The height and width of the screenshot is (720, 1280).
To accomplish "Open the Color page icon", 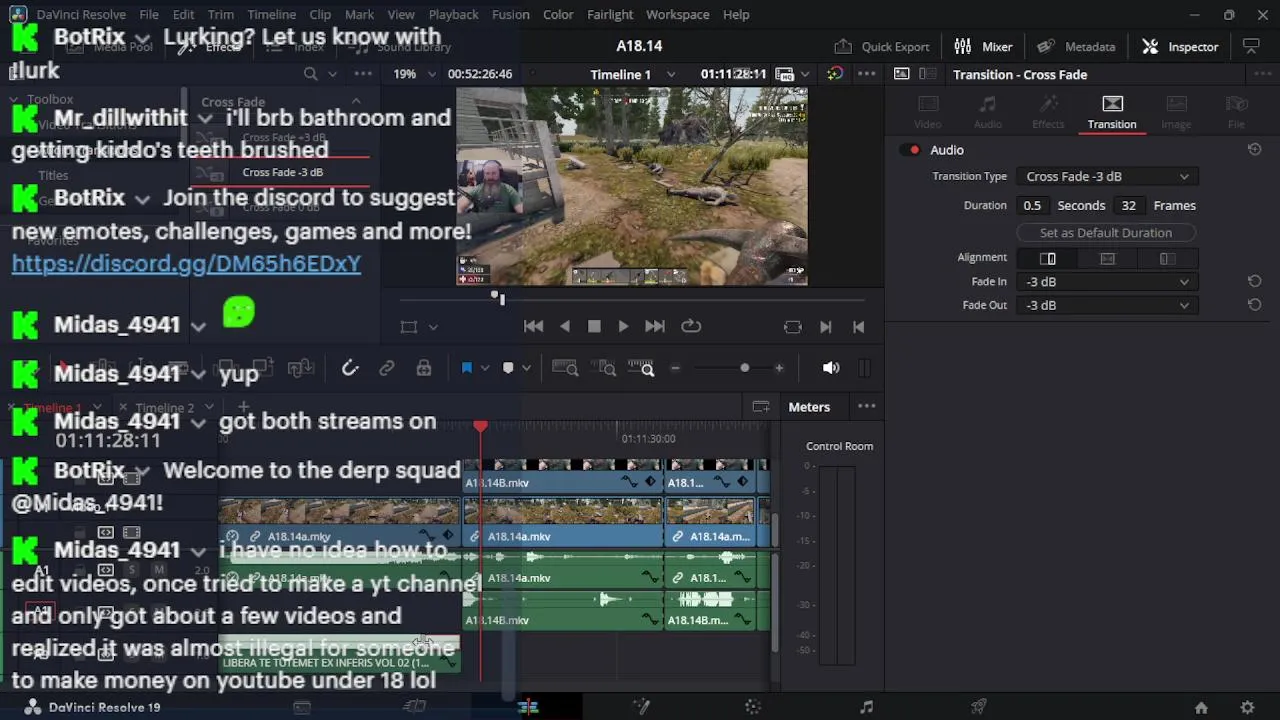I will (753, 707).
